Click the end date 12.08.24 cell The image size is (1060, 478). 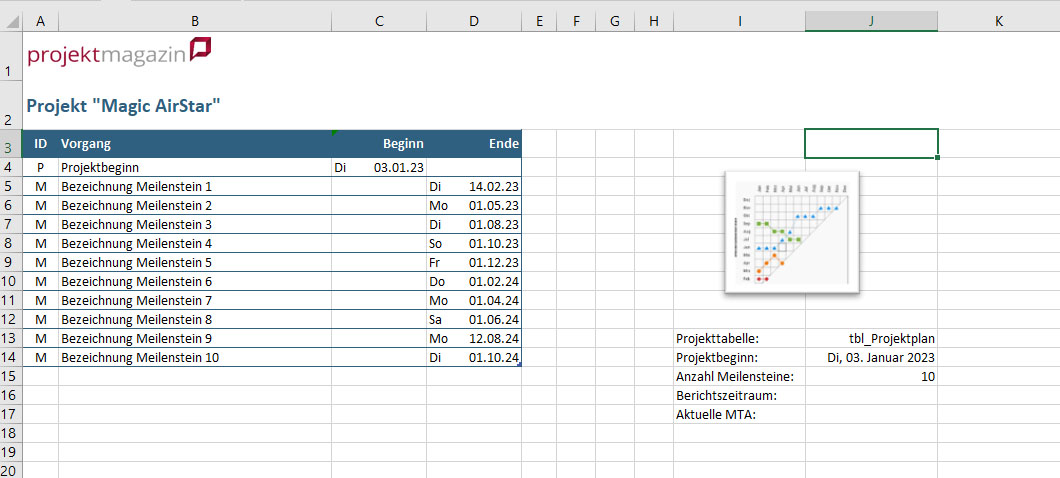point(474,338)
